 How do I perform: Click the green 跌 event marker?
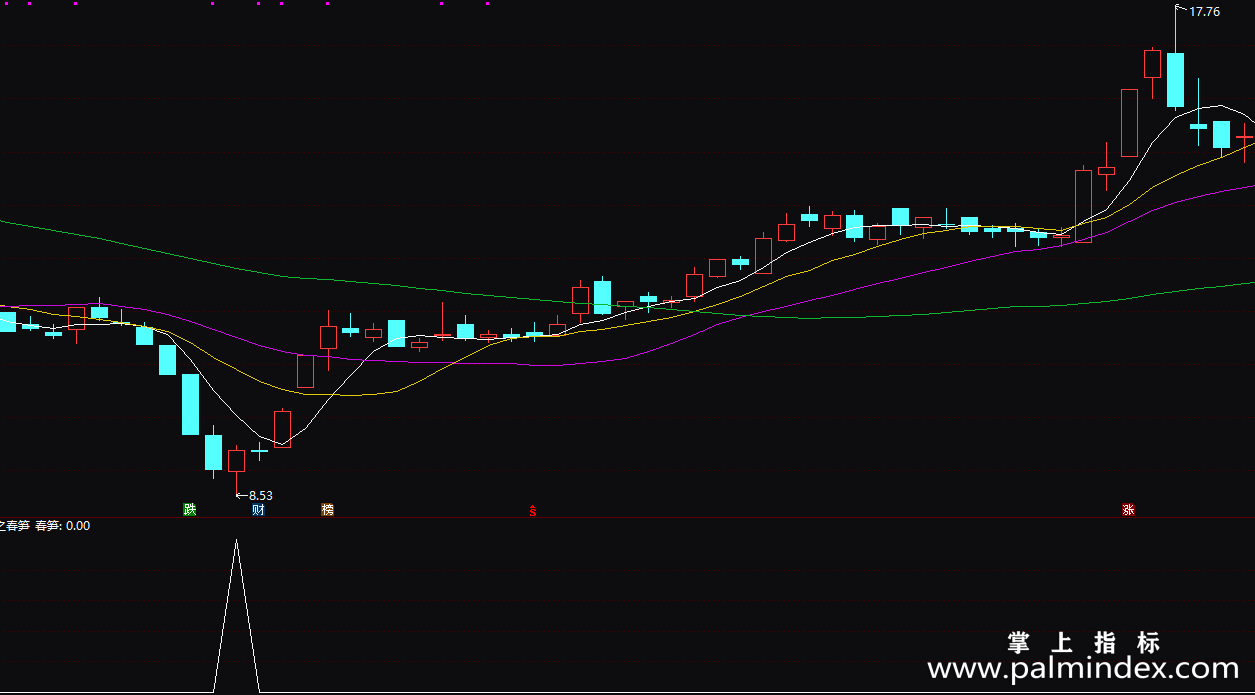190,510
